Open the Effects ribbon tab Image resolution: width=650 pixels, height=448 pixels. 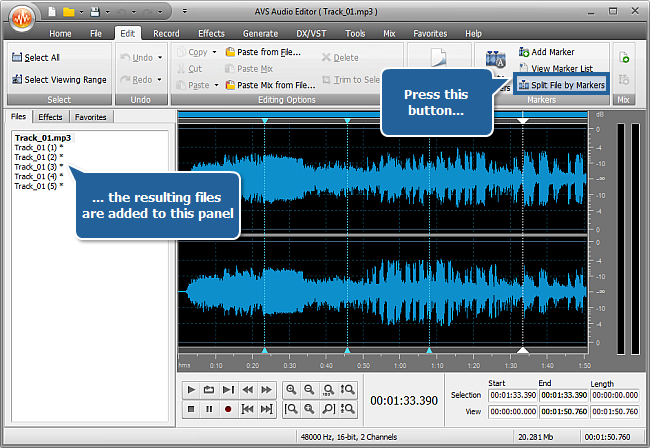click(211, 34)
